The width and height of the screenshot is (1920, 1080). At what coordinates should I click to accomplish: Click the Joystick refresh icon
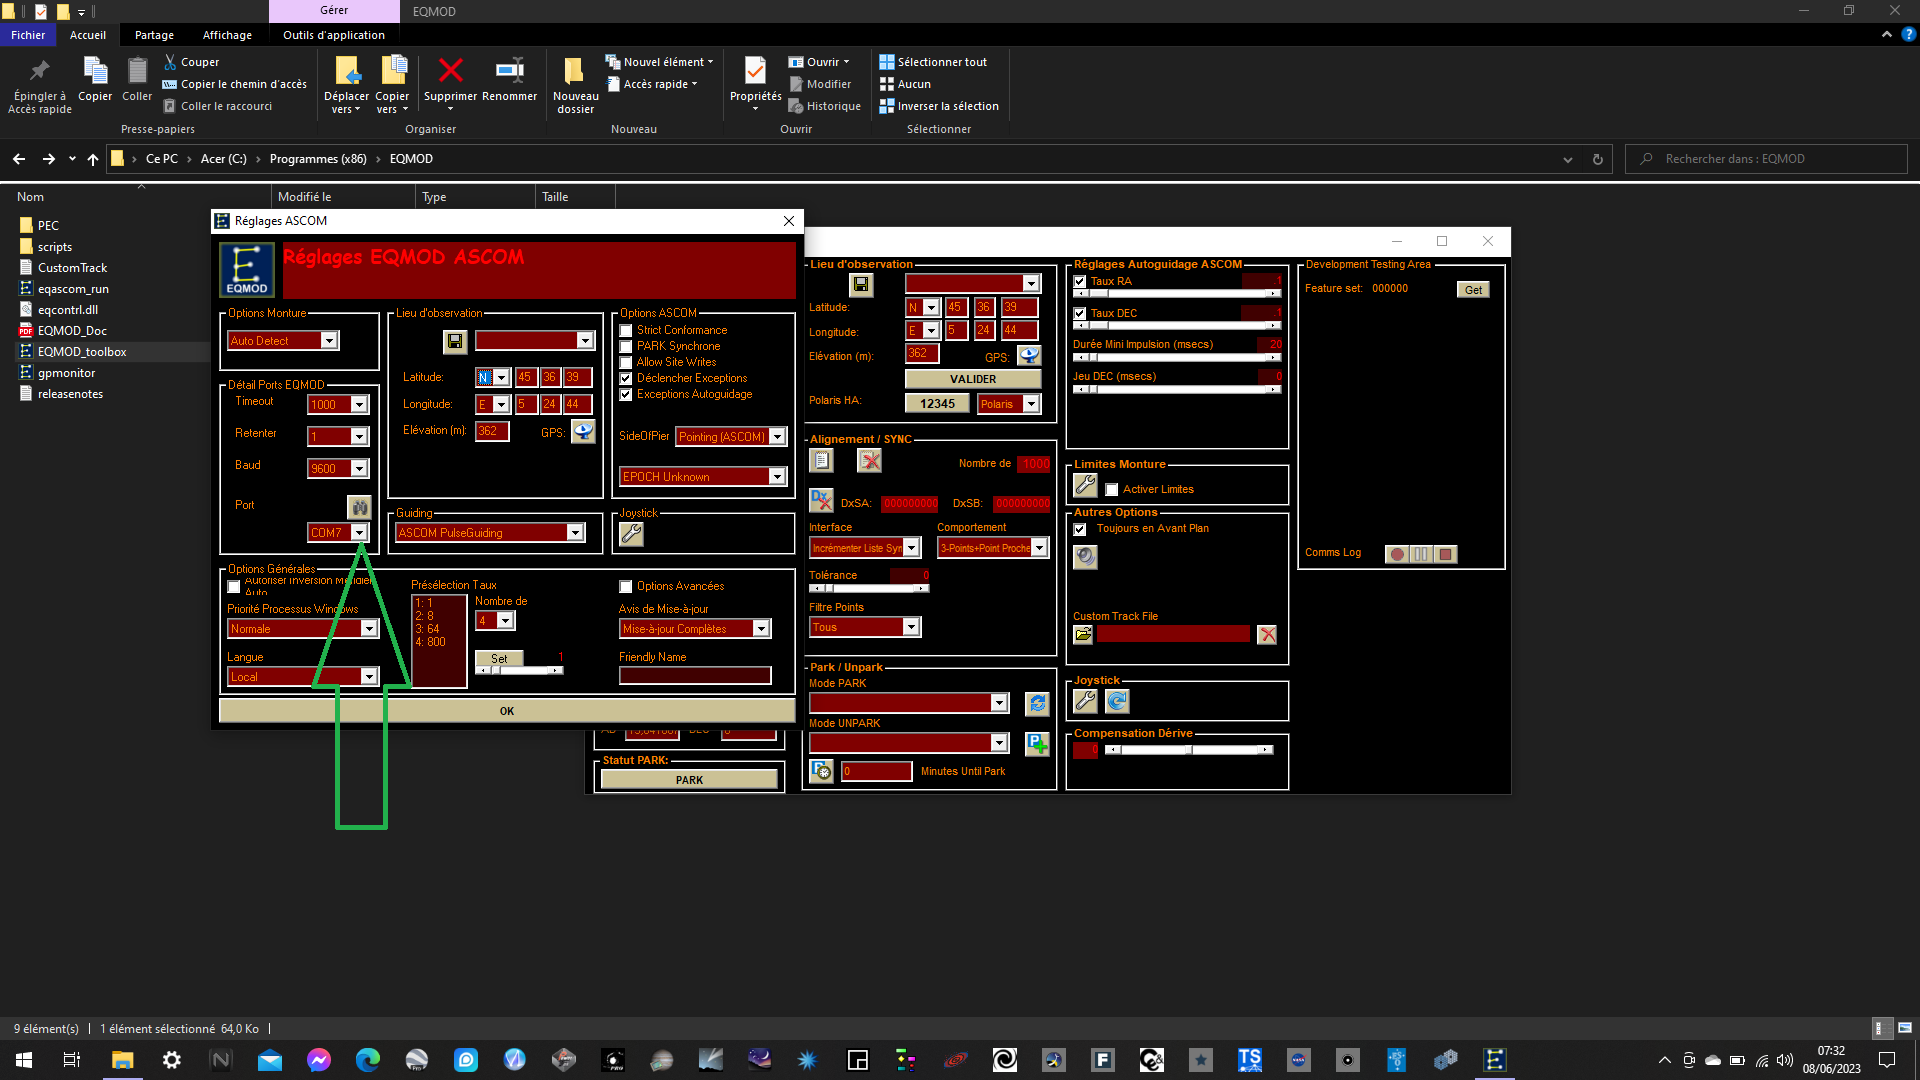pos(1117,702)
